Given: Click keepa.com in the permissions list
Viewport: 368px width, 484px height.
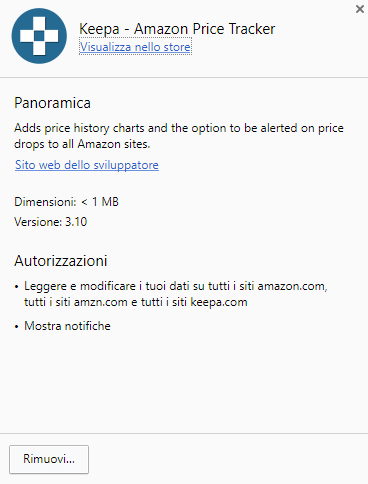Looking at the screenshot, I should point(219,302).
